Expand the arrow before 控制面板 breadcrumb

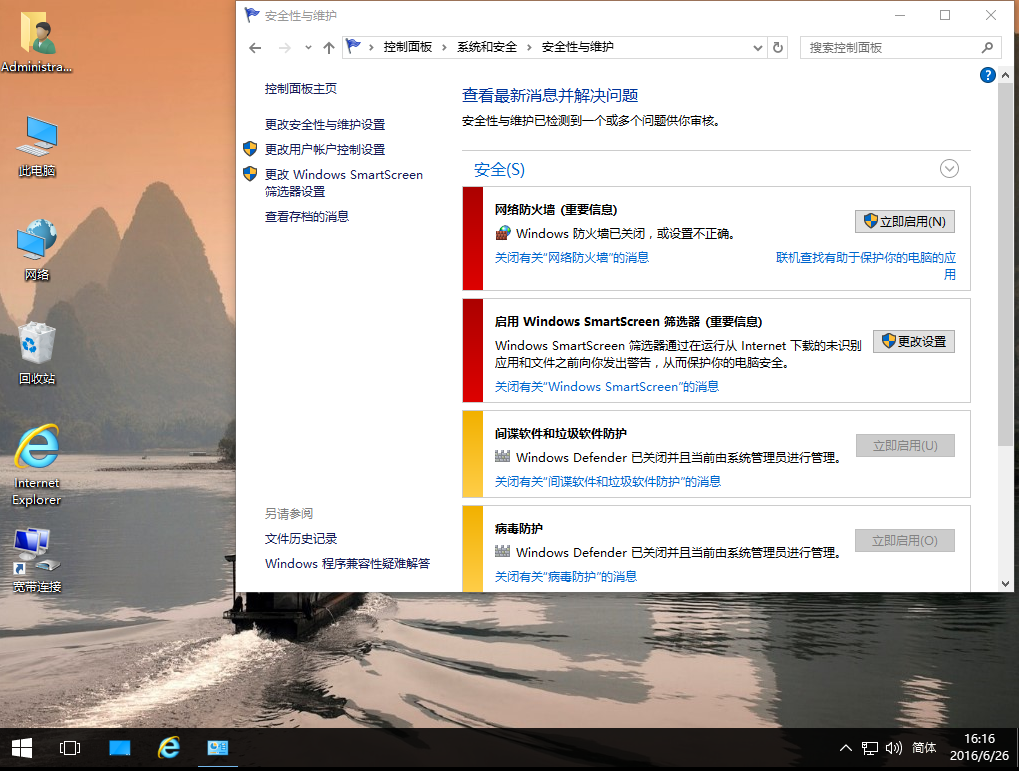(371, 47)
